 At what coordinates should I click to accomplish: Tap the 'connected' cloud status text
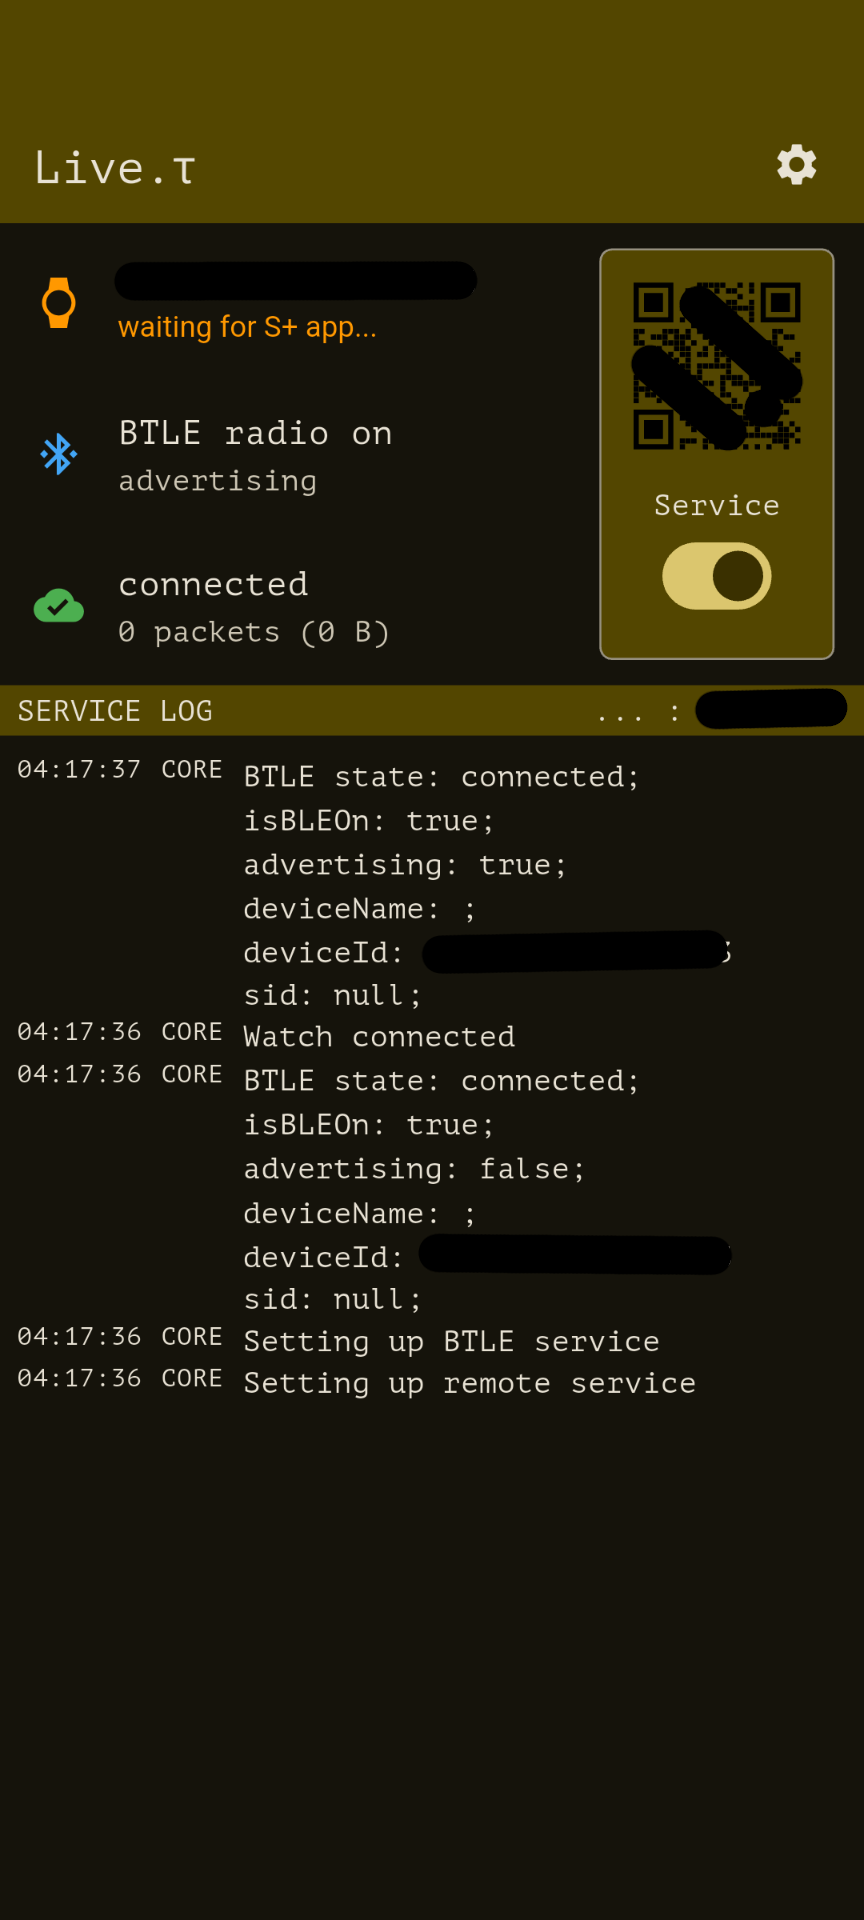click(x=213, y=584)
